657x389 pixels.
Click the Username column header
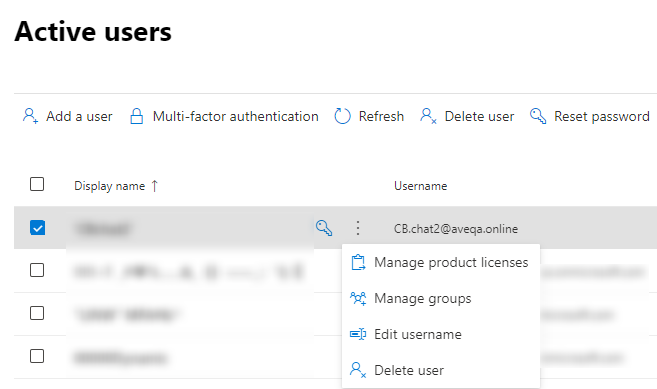[421, 186]
